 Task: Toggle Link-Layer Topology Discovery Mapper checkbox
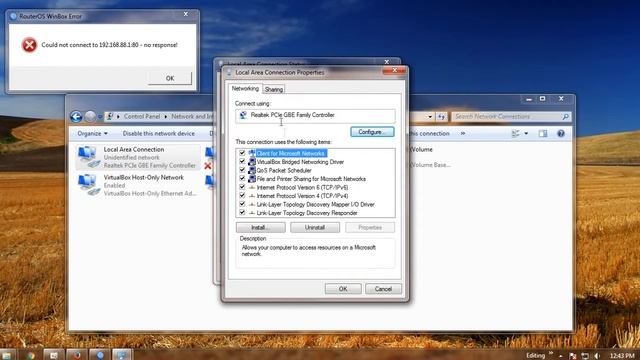point(242,204)
